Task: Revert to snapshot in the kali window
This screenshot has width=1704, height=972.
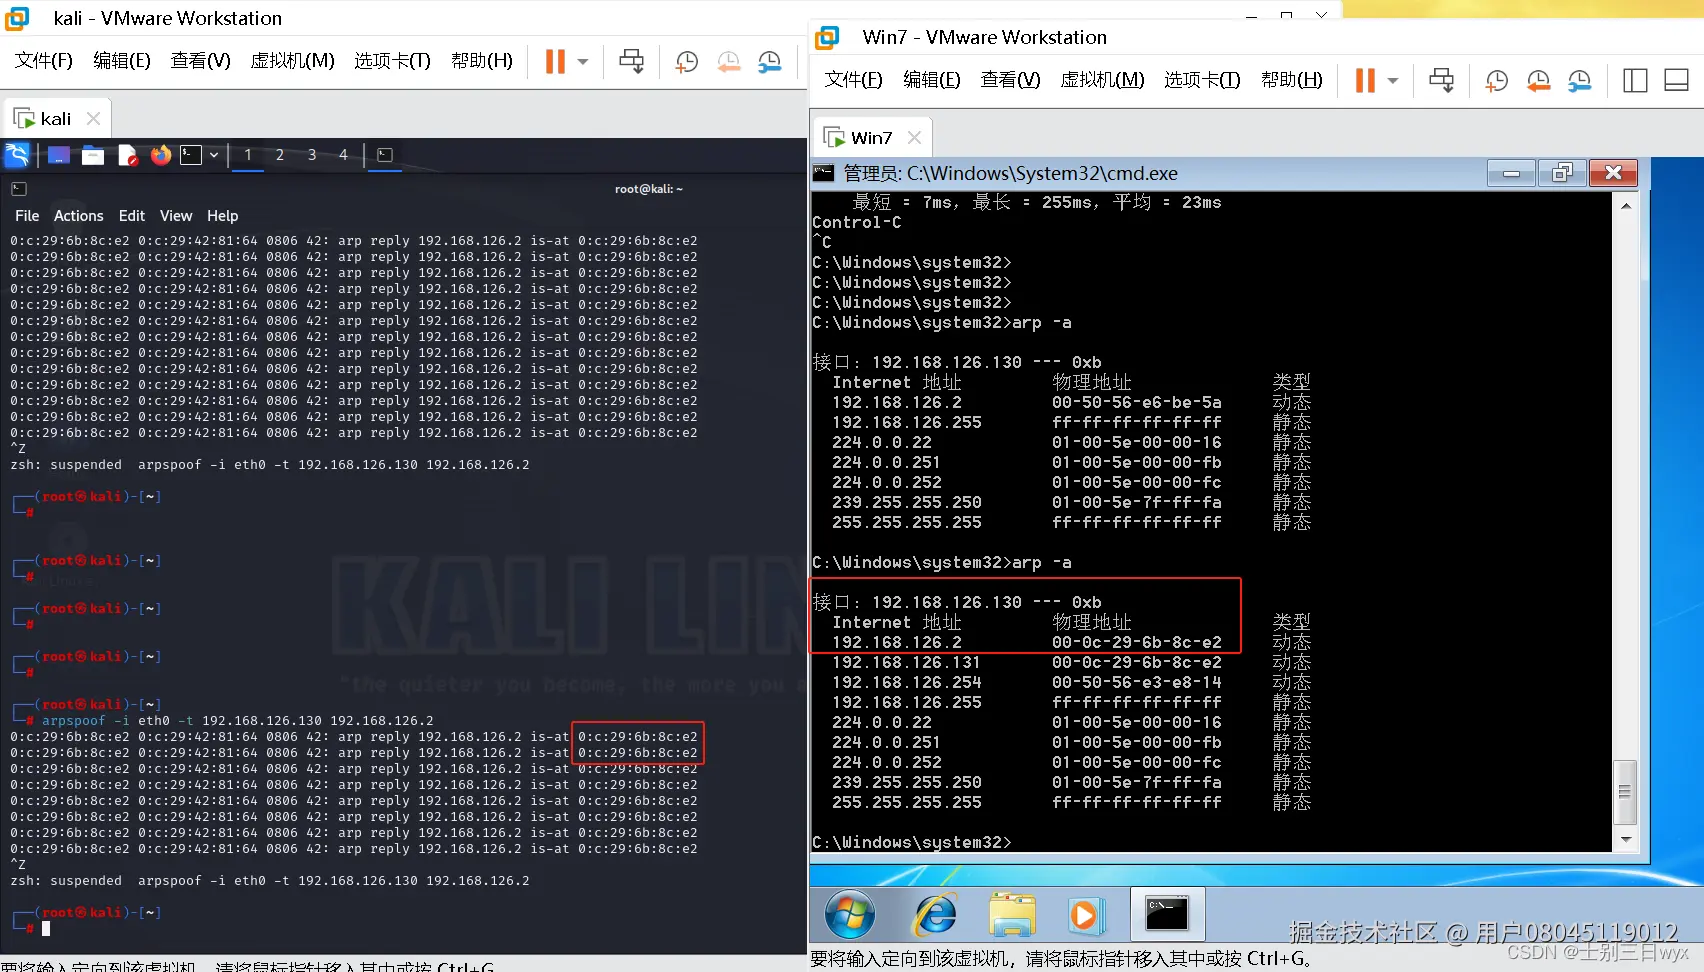Action: [x=728, y=61]
